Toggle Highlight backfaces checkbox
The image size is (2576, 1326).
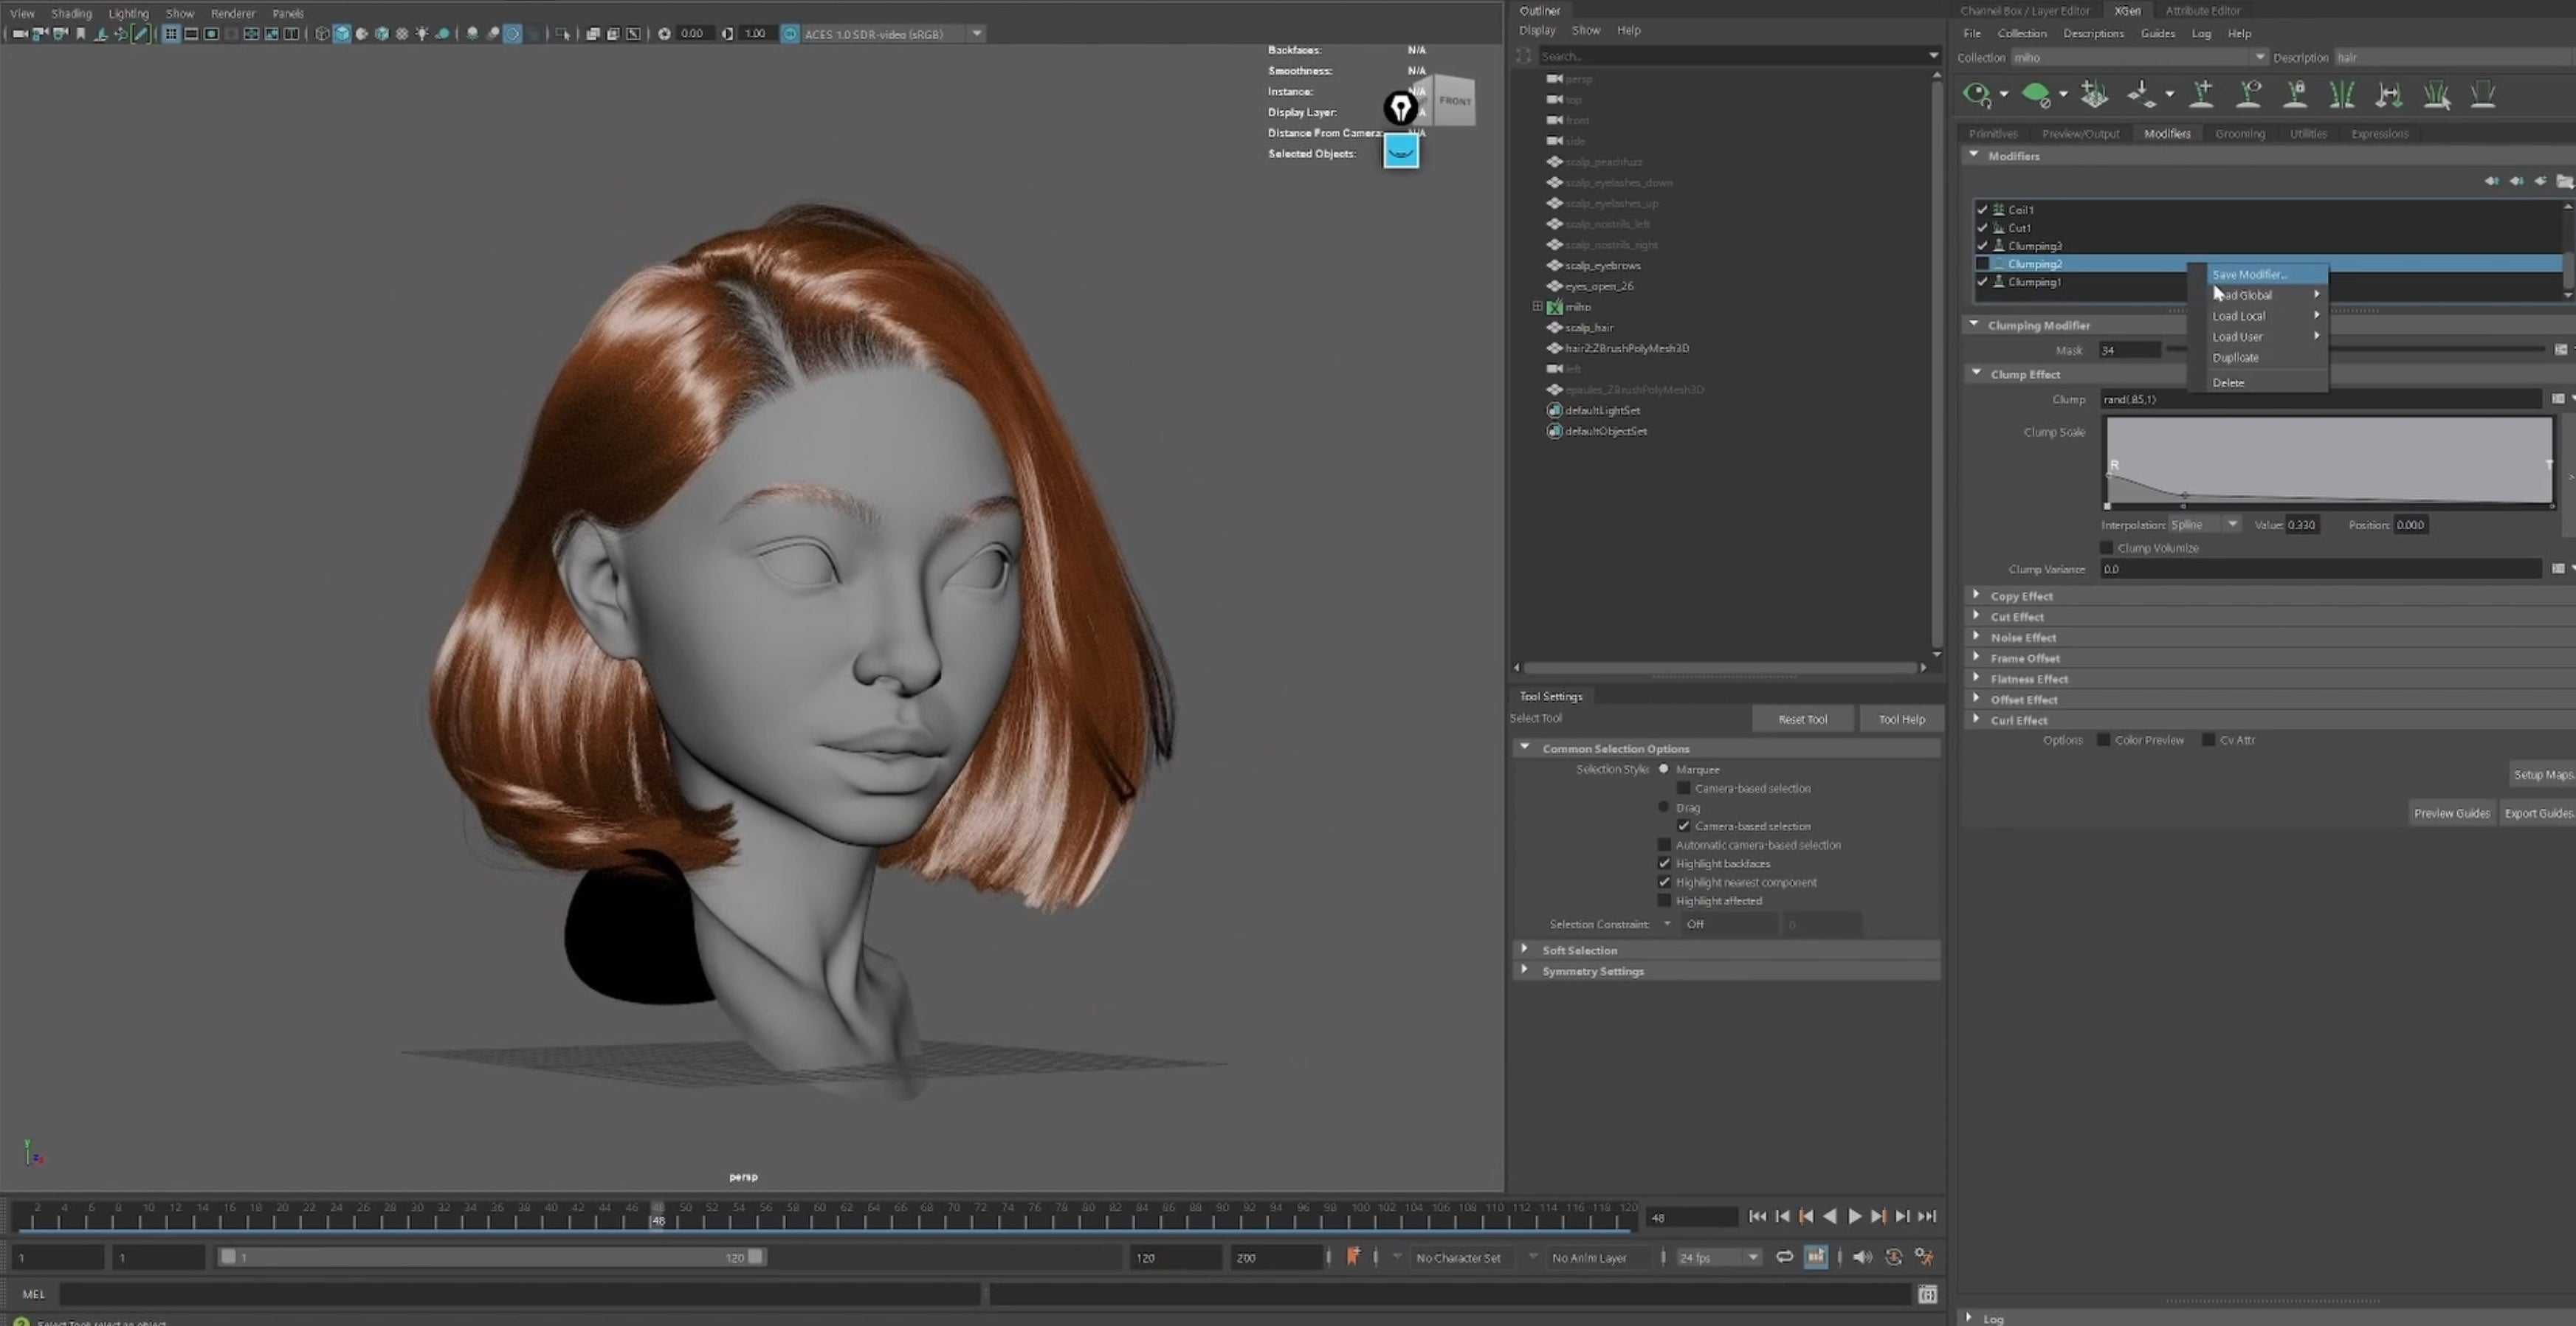click(1664, 863)
